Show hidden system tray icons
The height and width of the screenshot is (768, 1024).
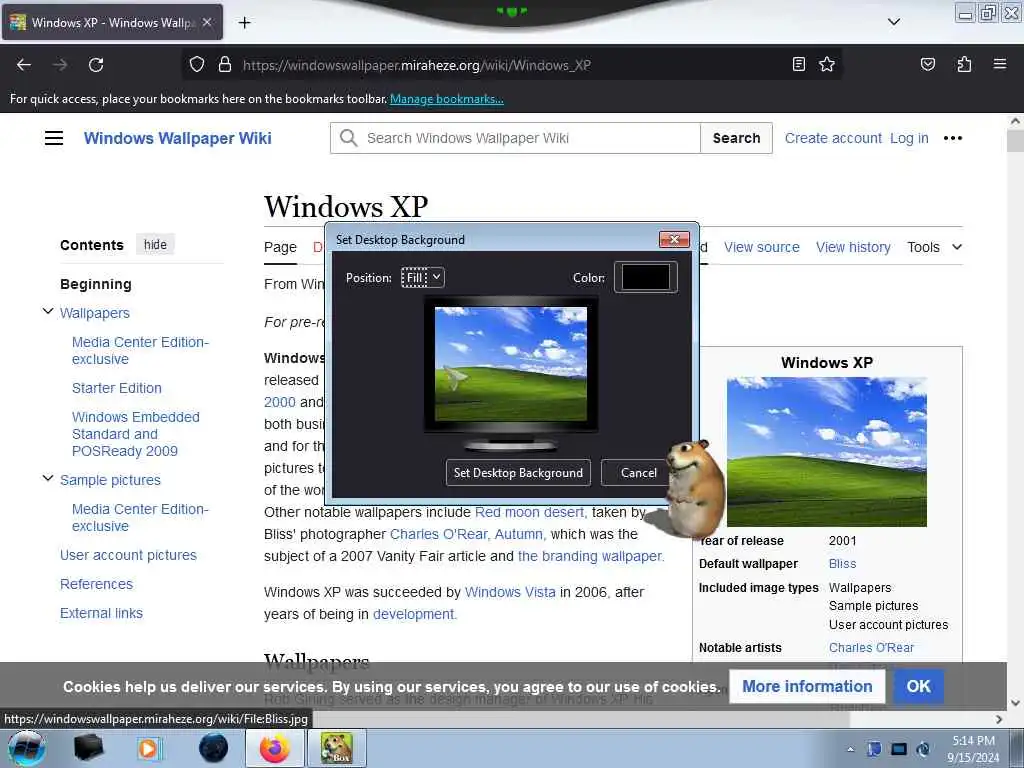point(850,749)
